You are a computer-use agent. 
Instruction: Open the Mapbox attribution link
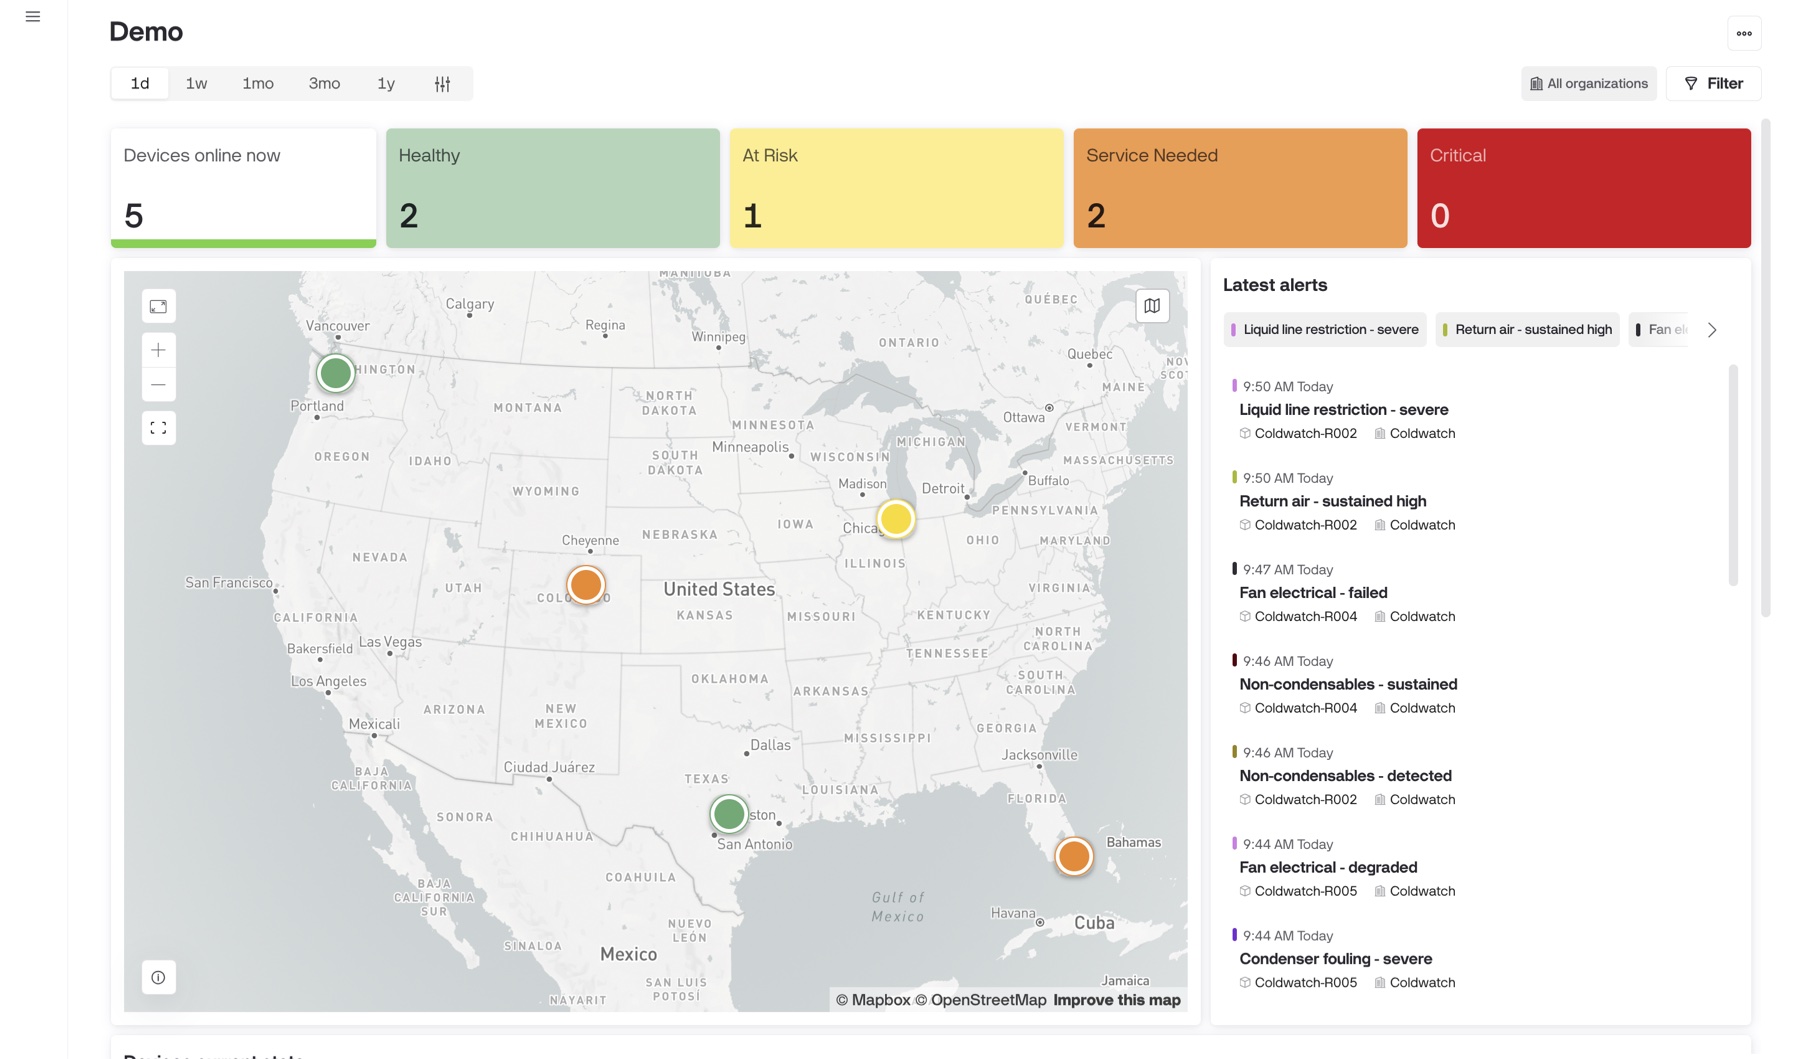point(873,1000)
